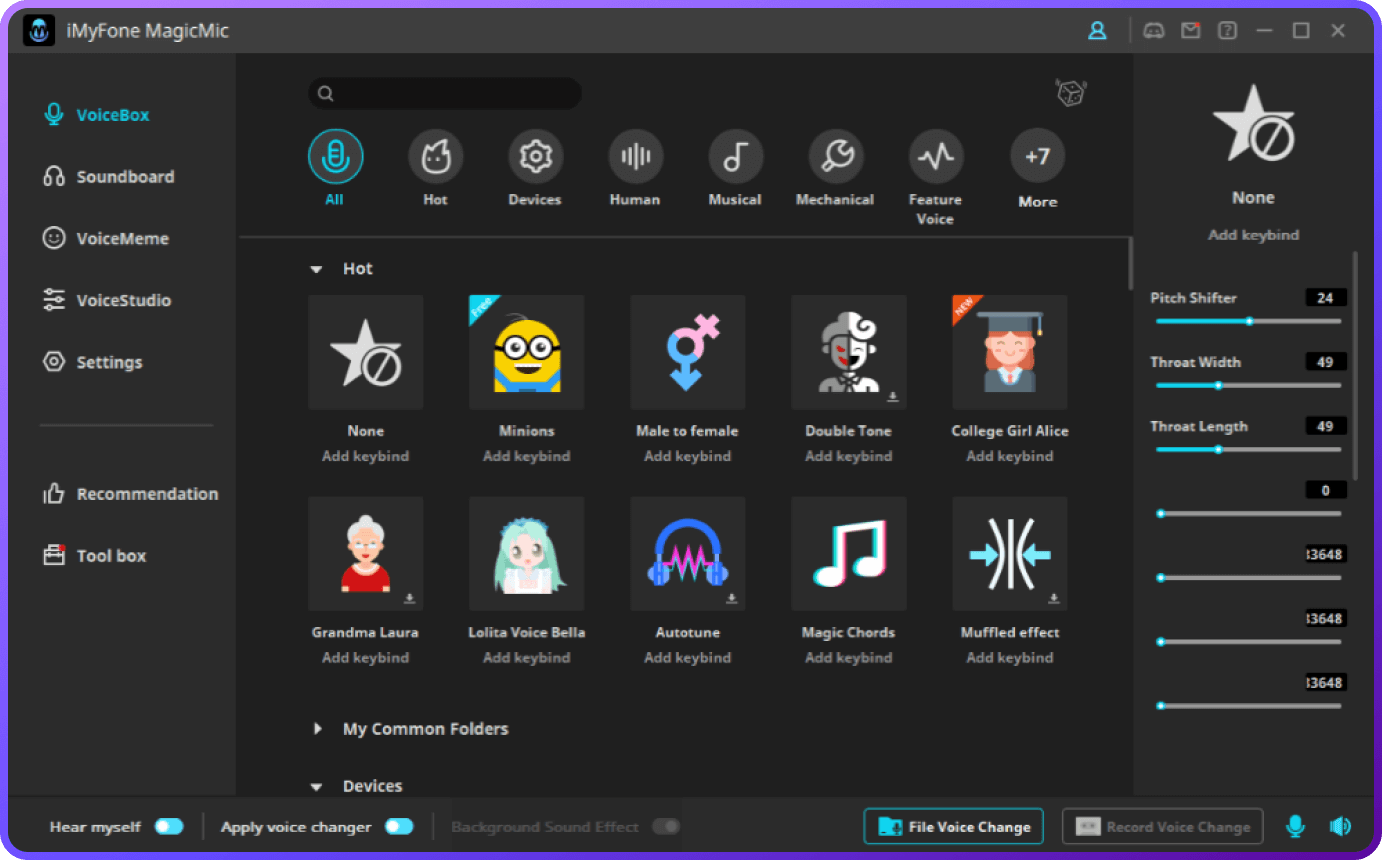Click the Record Voice Change button
The image size is (1382, 860).
coord(1162,826)
